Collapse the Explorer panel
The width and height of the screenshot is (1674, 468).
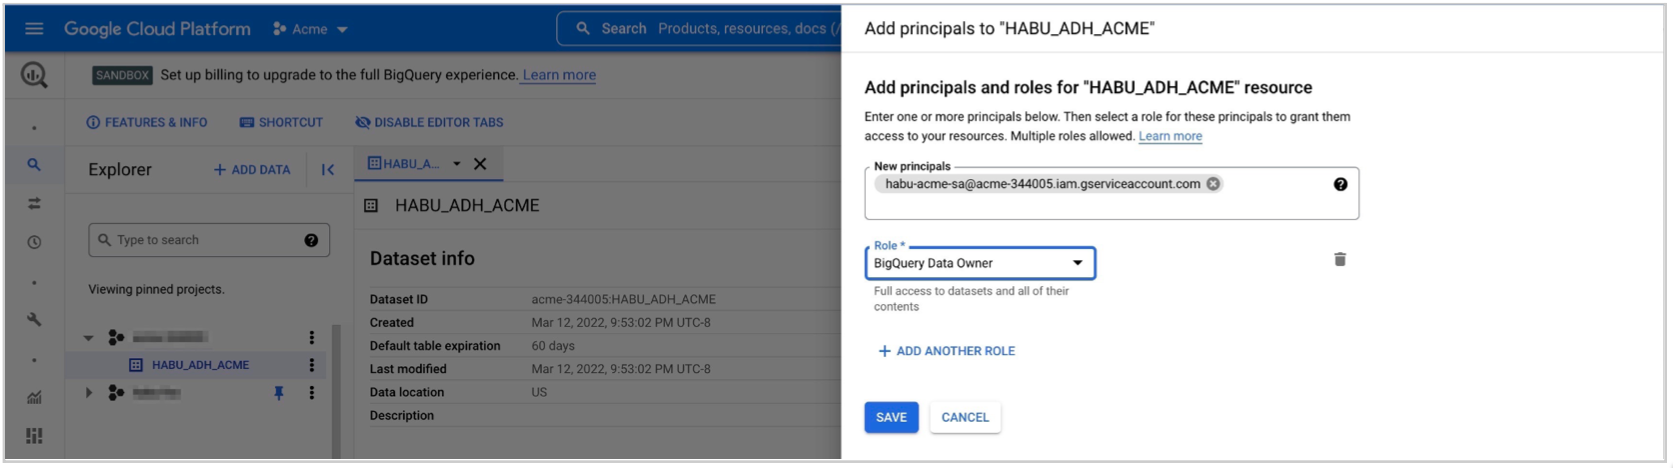point(327,170)
